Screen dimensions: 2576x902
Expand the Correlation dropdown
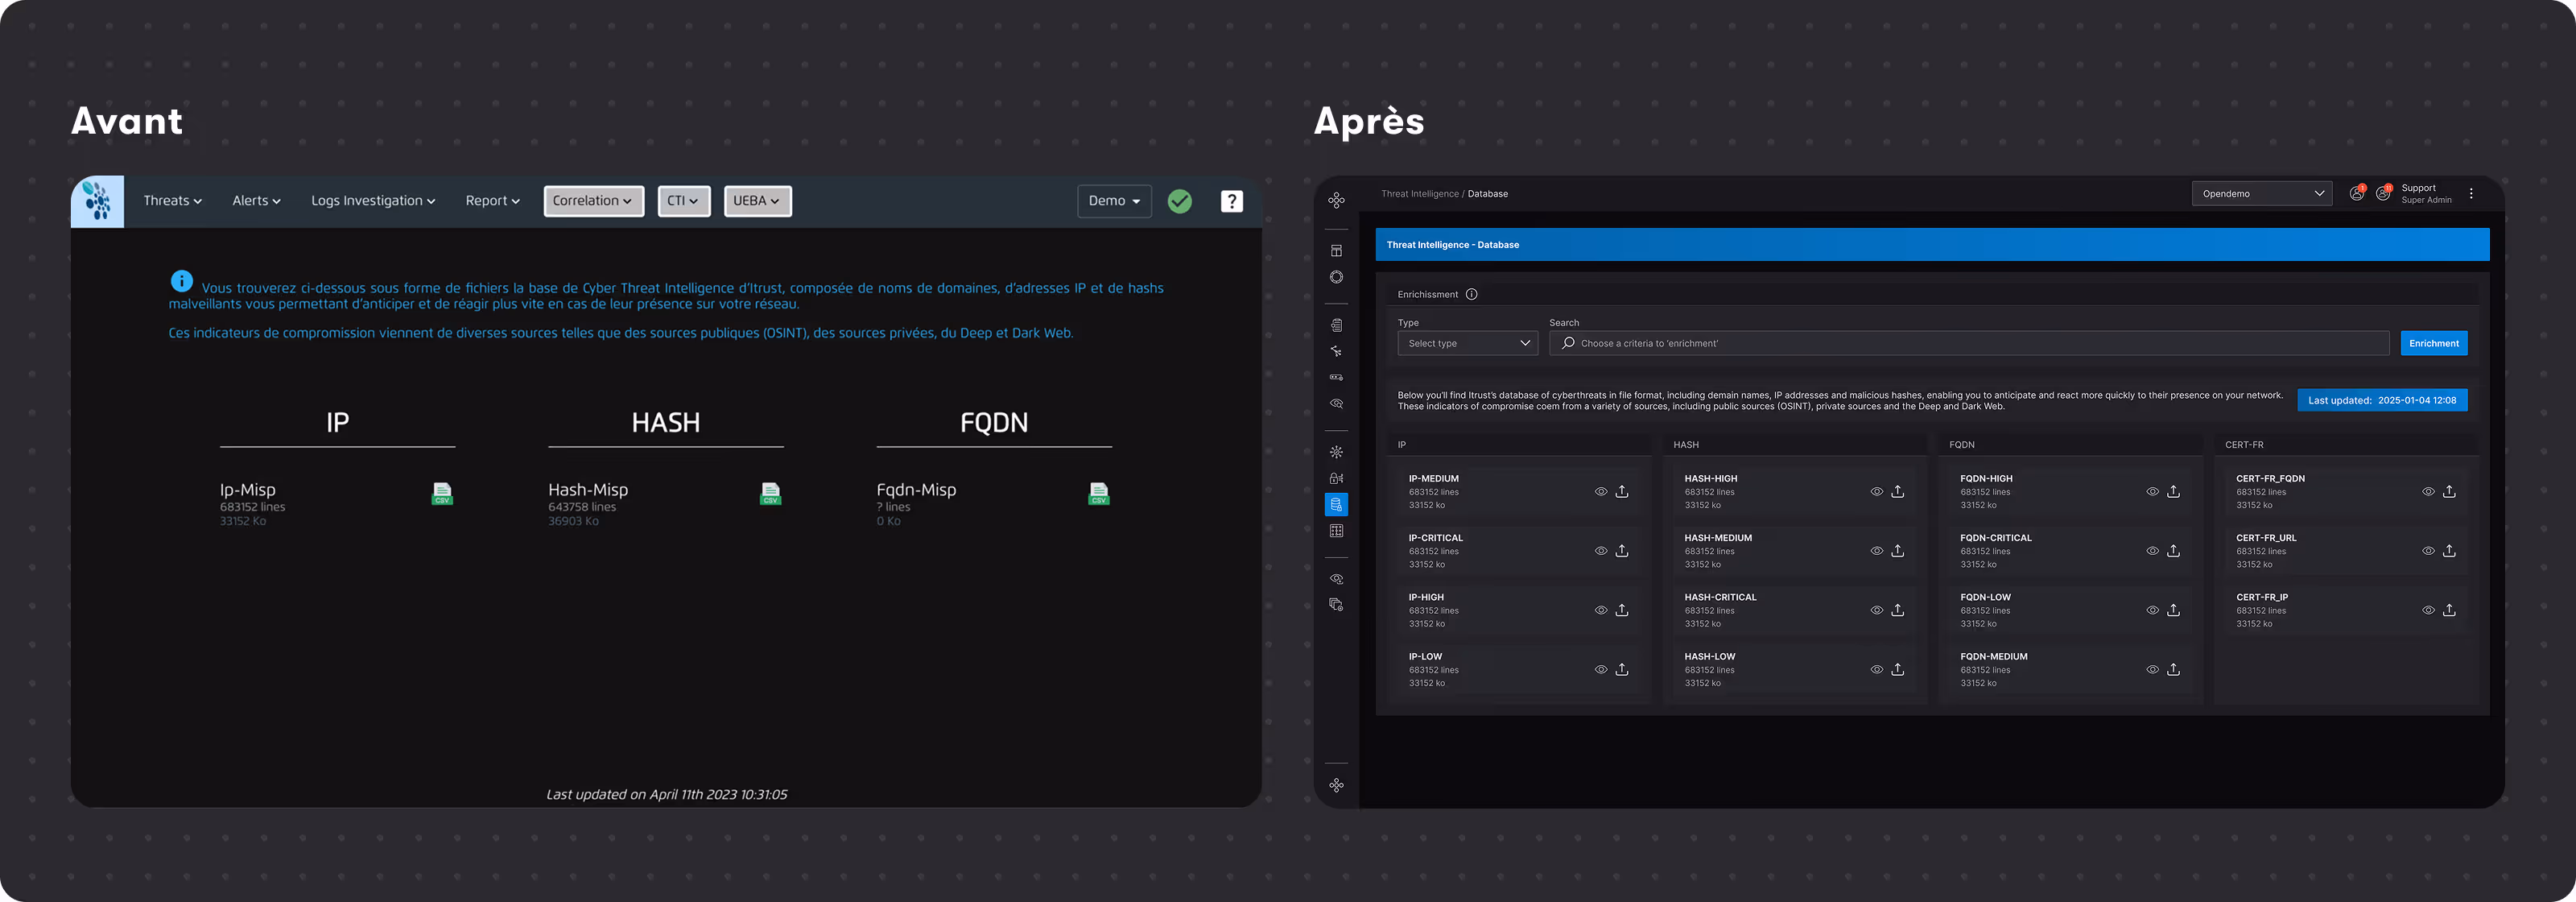pyautogui.click(x=593, y=201)
